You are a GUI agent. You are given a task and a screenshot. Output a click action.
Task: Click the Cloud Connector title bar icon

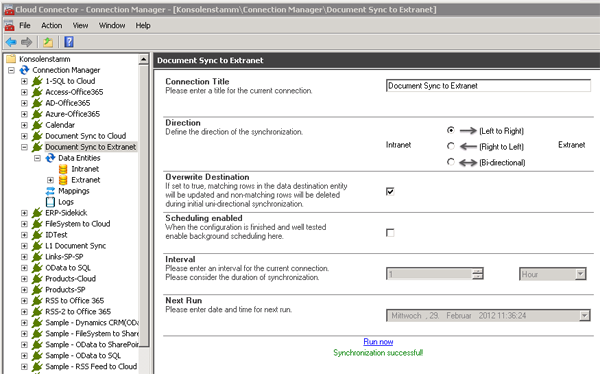(8, 10)
